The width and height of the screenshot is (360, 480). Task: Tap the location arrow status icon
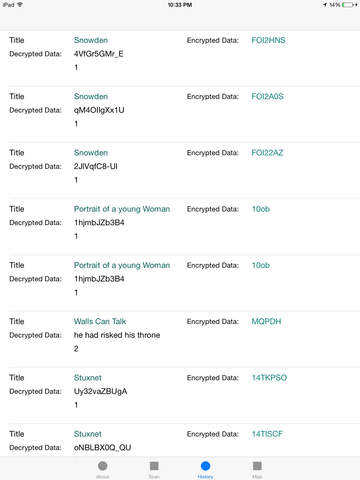point(324,5)
